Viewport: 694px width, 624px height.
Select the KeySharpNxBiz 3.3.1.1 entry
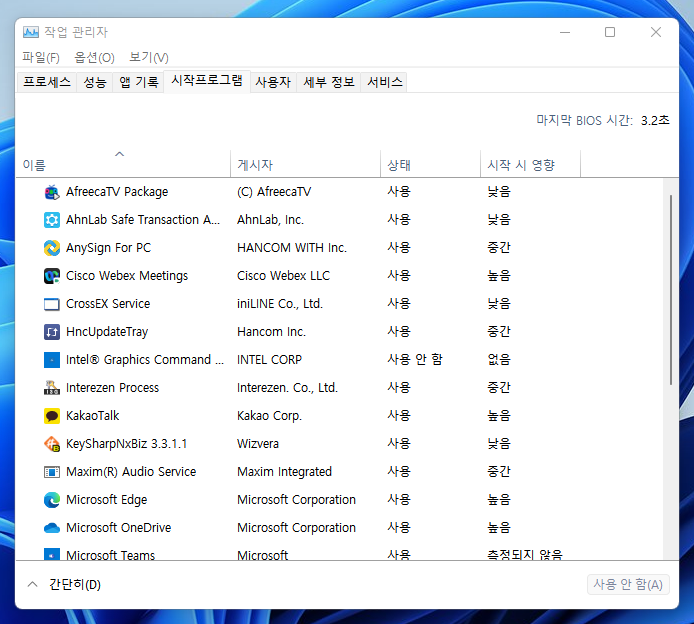pos(127,444)
